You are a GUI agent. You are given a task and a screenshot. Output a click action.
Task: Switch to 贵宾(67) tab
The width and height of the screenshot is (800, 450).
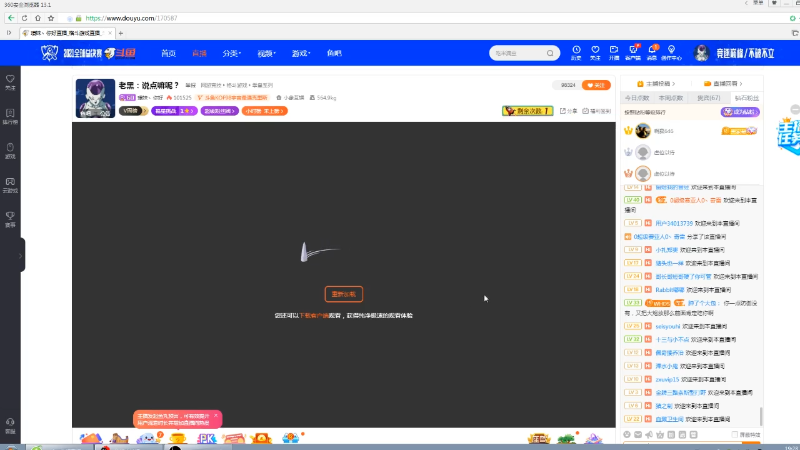click(x=708, y=98)
